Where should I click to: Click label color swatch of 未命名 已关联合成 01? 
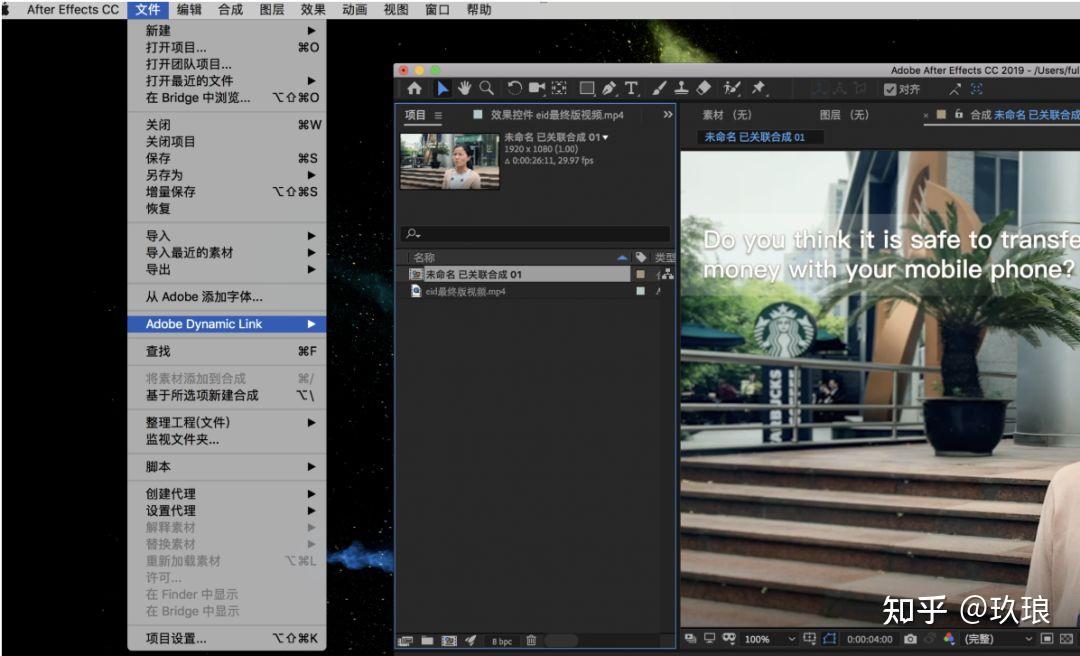(641, 274)
